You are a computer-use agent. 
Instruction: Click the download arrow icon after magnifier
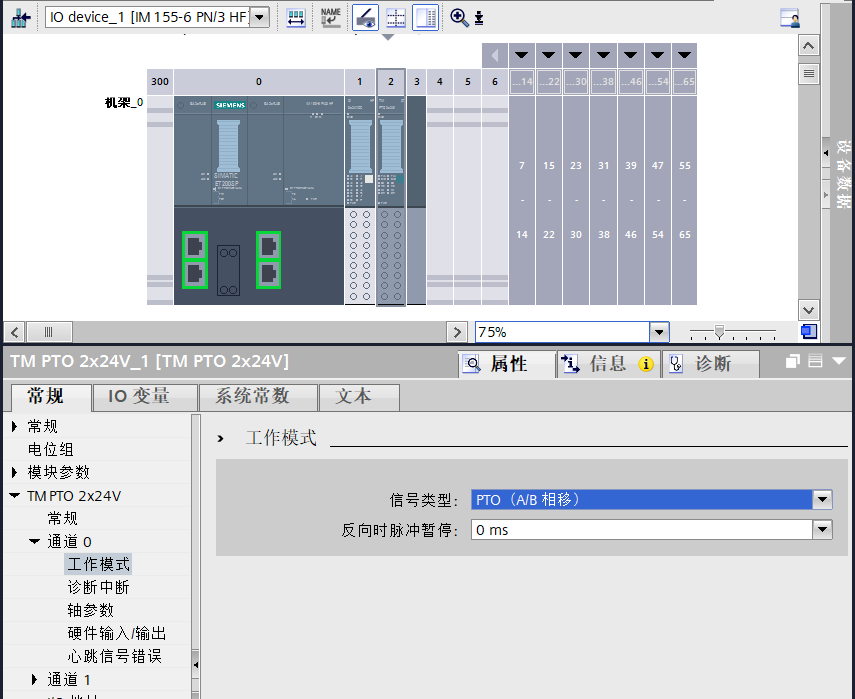click(479, 18)
